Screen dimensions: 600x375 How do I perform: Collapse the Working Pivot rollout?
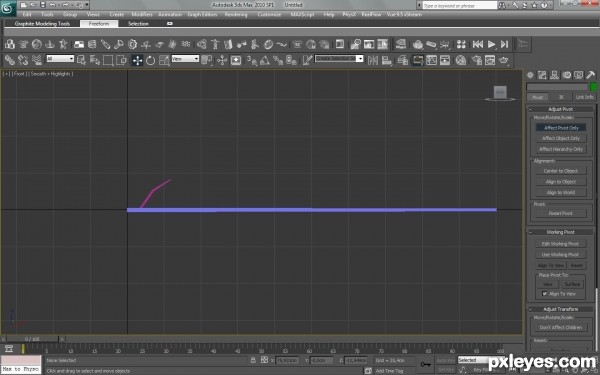[x=560, y=232]
